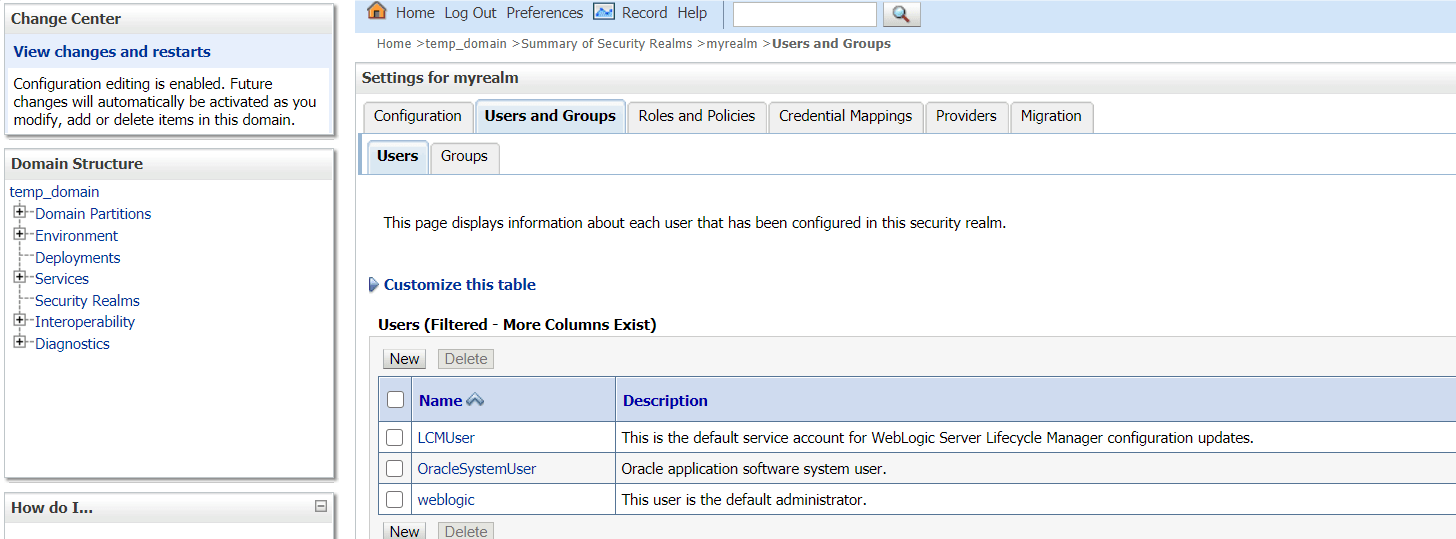Toggle the select-all users checkbox in header

(395, 400)
